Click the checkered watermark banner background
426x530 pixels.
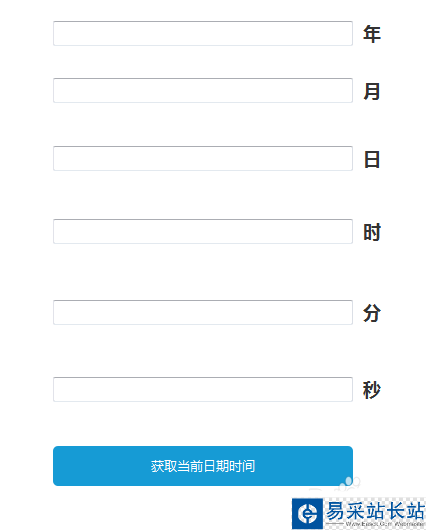pyautogui.click(x=375, y=513)
